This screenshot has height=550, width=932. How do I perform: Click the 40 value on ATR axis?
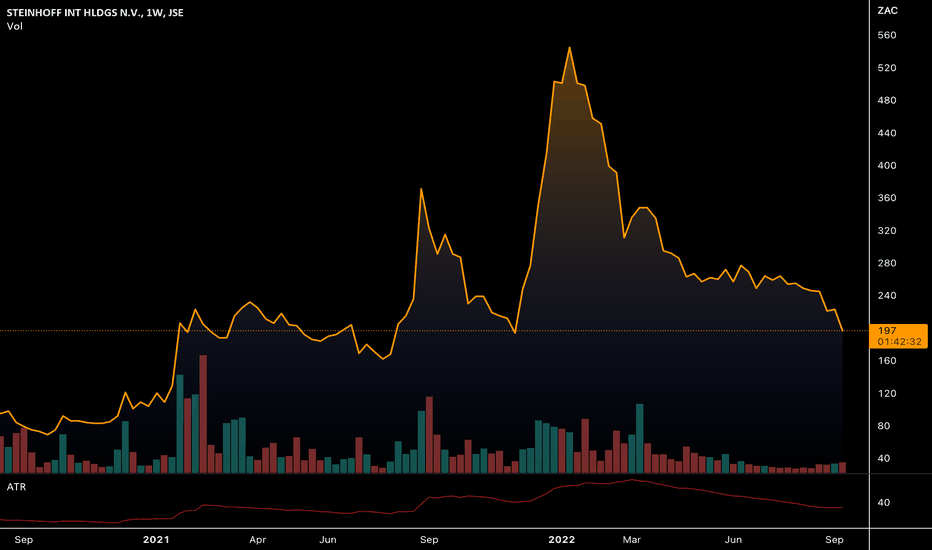point(884,502)
